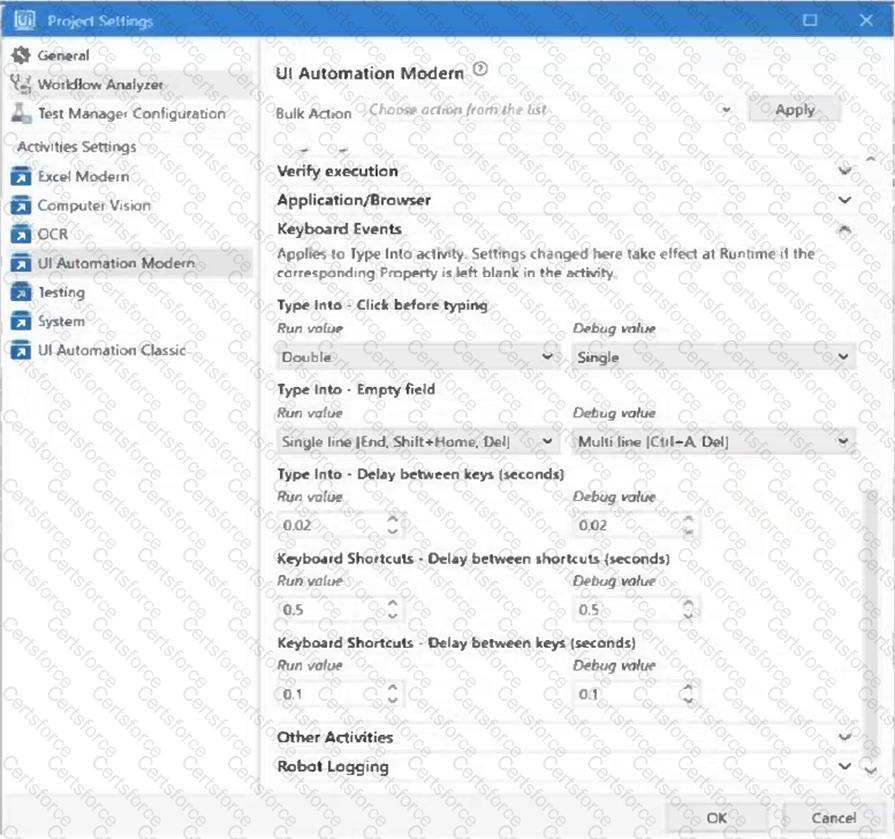Confirm settings with the OK button

coord(716,817)
